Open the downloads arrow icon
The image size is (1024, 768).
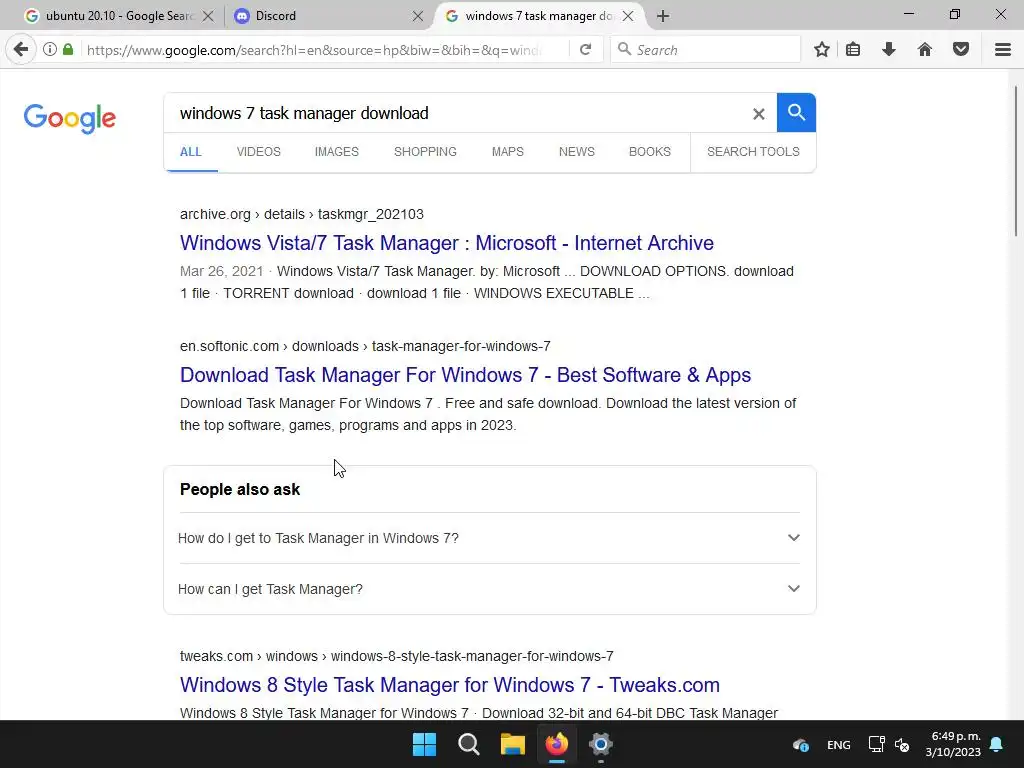889,50
